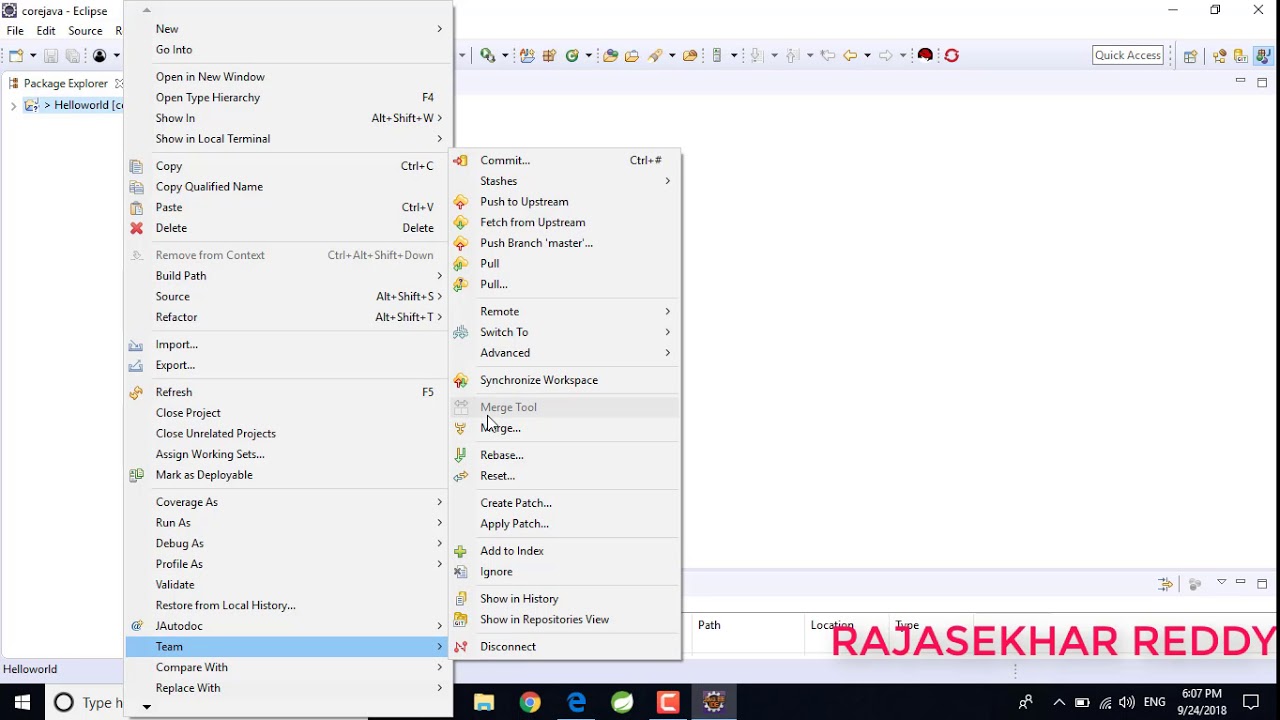Open Chrome from the Windows taskbar
This screenshot has width=1280, height=720.
click(530, 703)
